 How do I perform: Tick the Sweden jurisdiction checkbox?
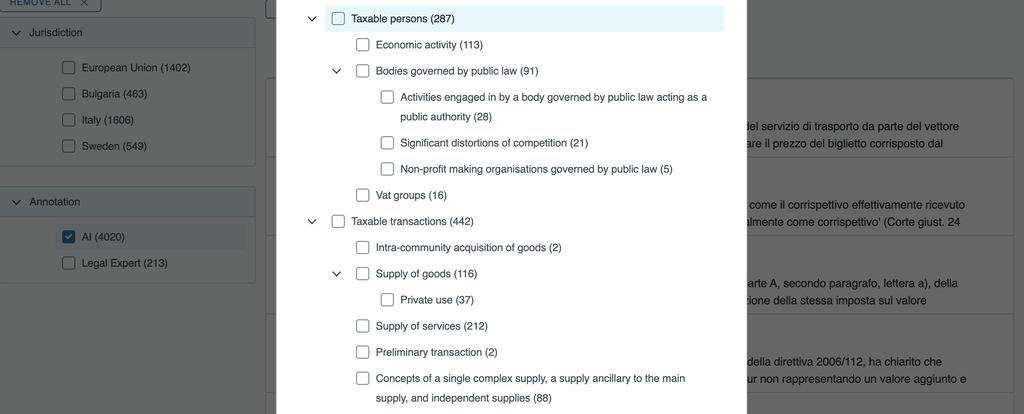(x=69, y=146)
